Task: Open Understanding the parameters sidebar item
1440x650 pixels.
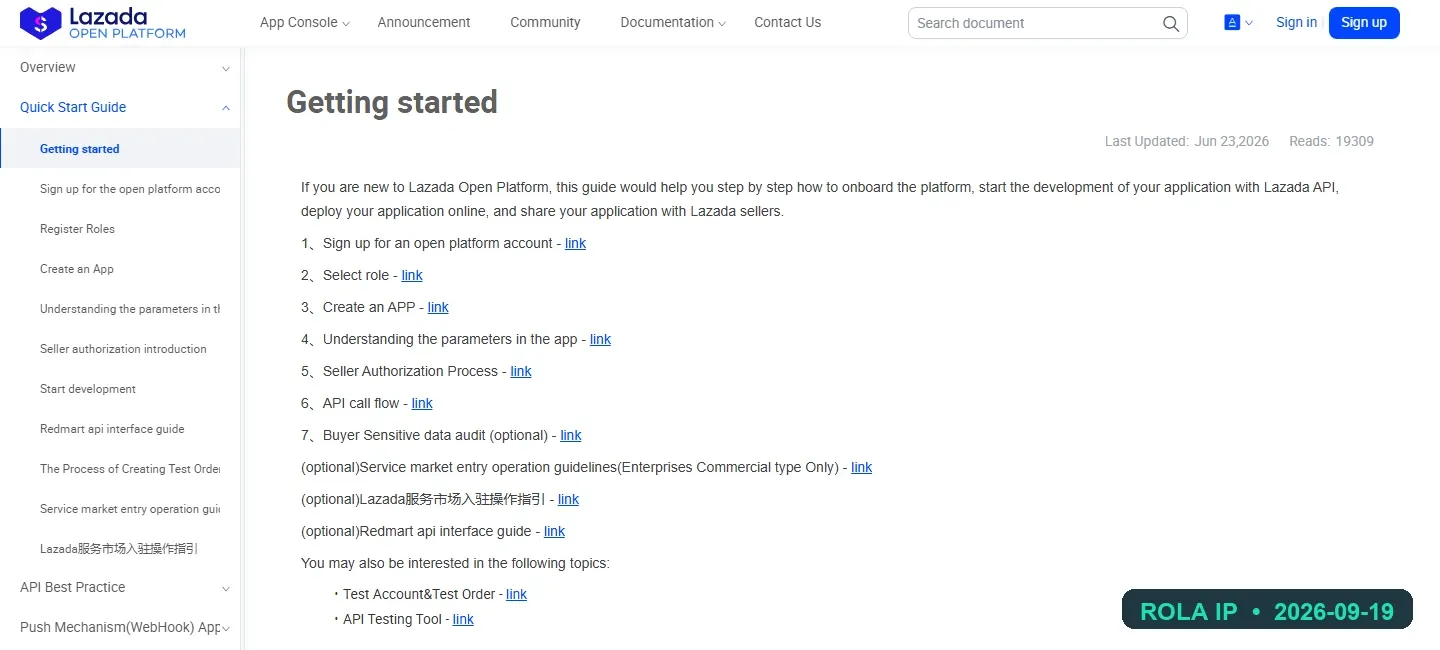Action: [x=130, y=309]
